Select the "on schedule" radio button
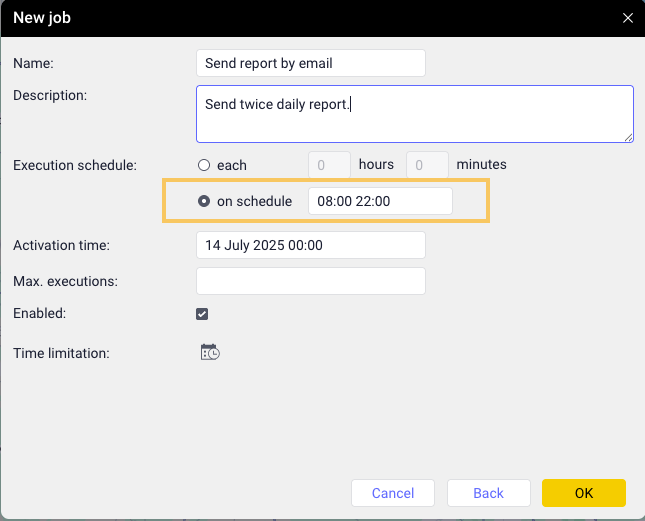The image size is (645, 521). click(204, 201)
